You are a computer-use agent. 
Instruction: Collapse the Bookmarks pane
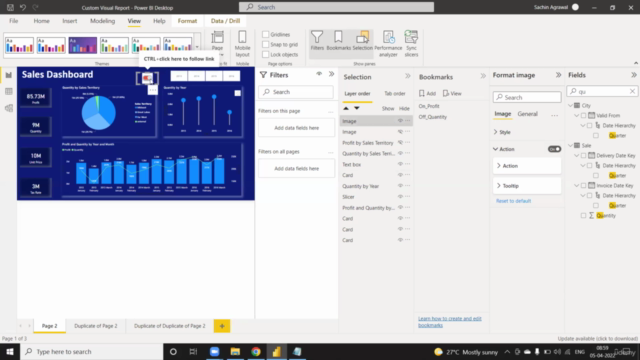[x=483, y=76]
